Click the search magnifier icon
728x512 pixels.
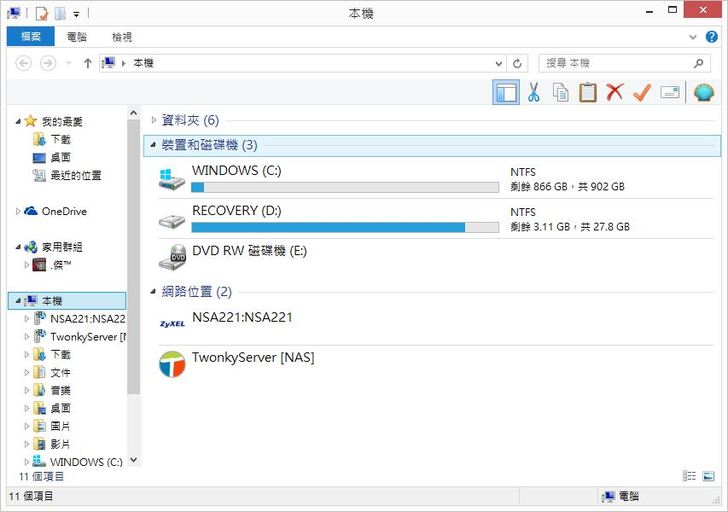coord(698,63)
